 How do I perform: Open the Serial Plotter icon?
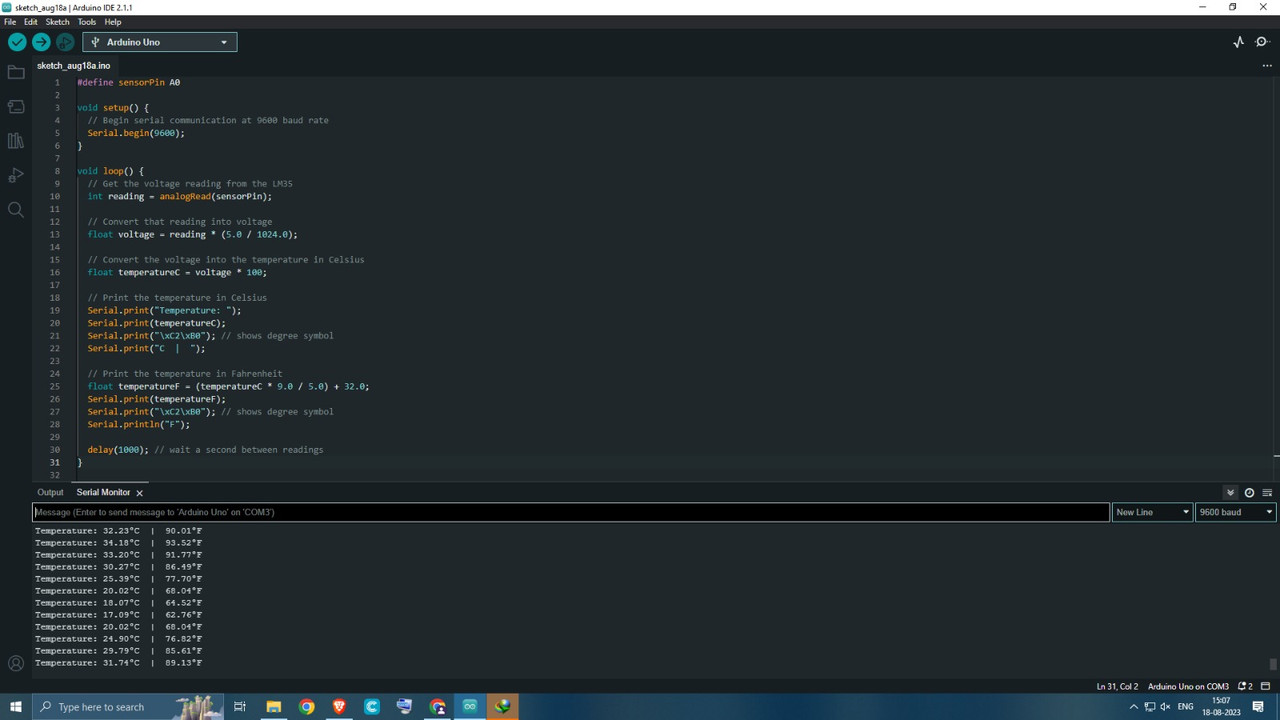1238,42
